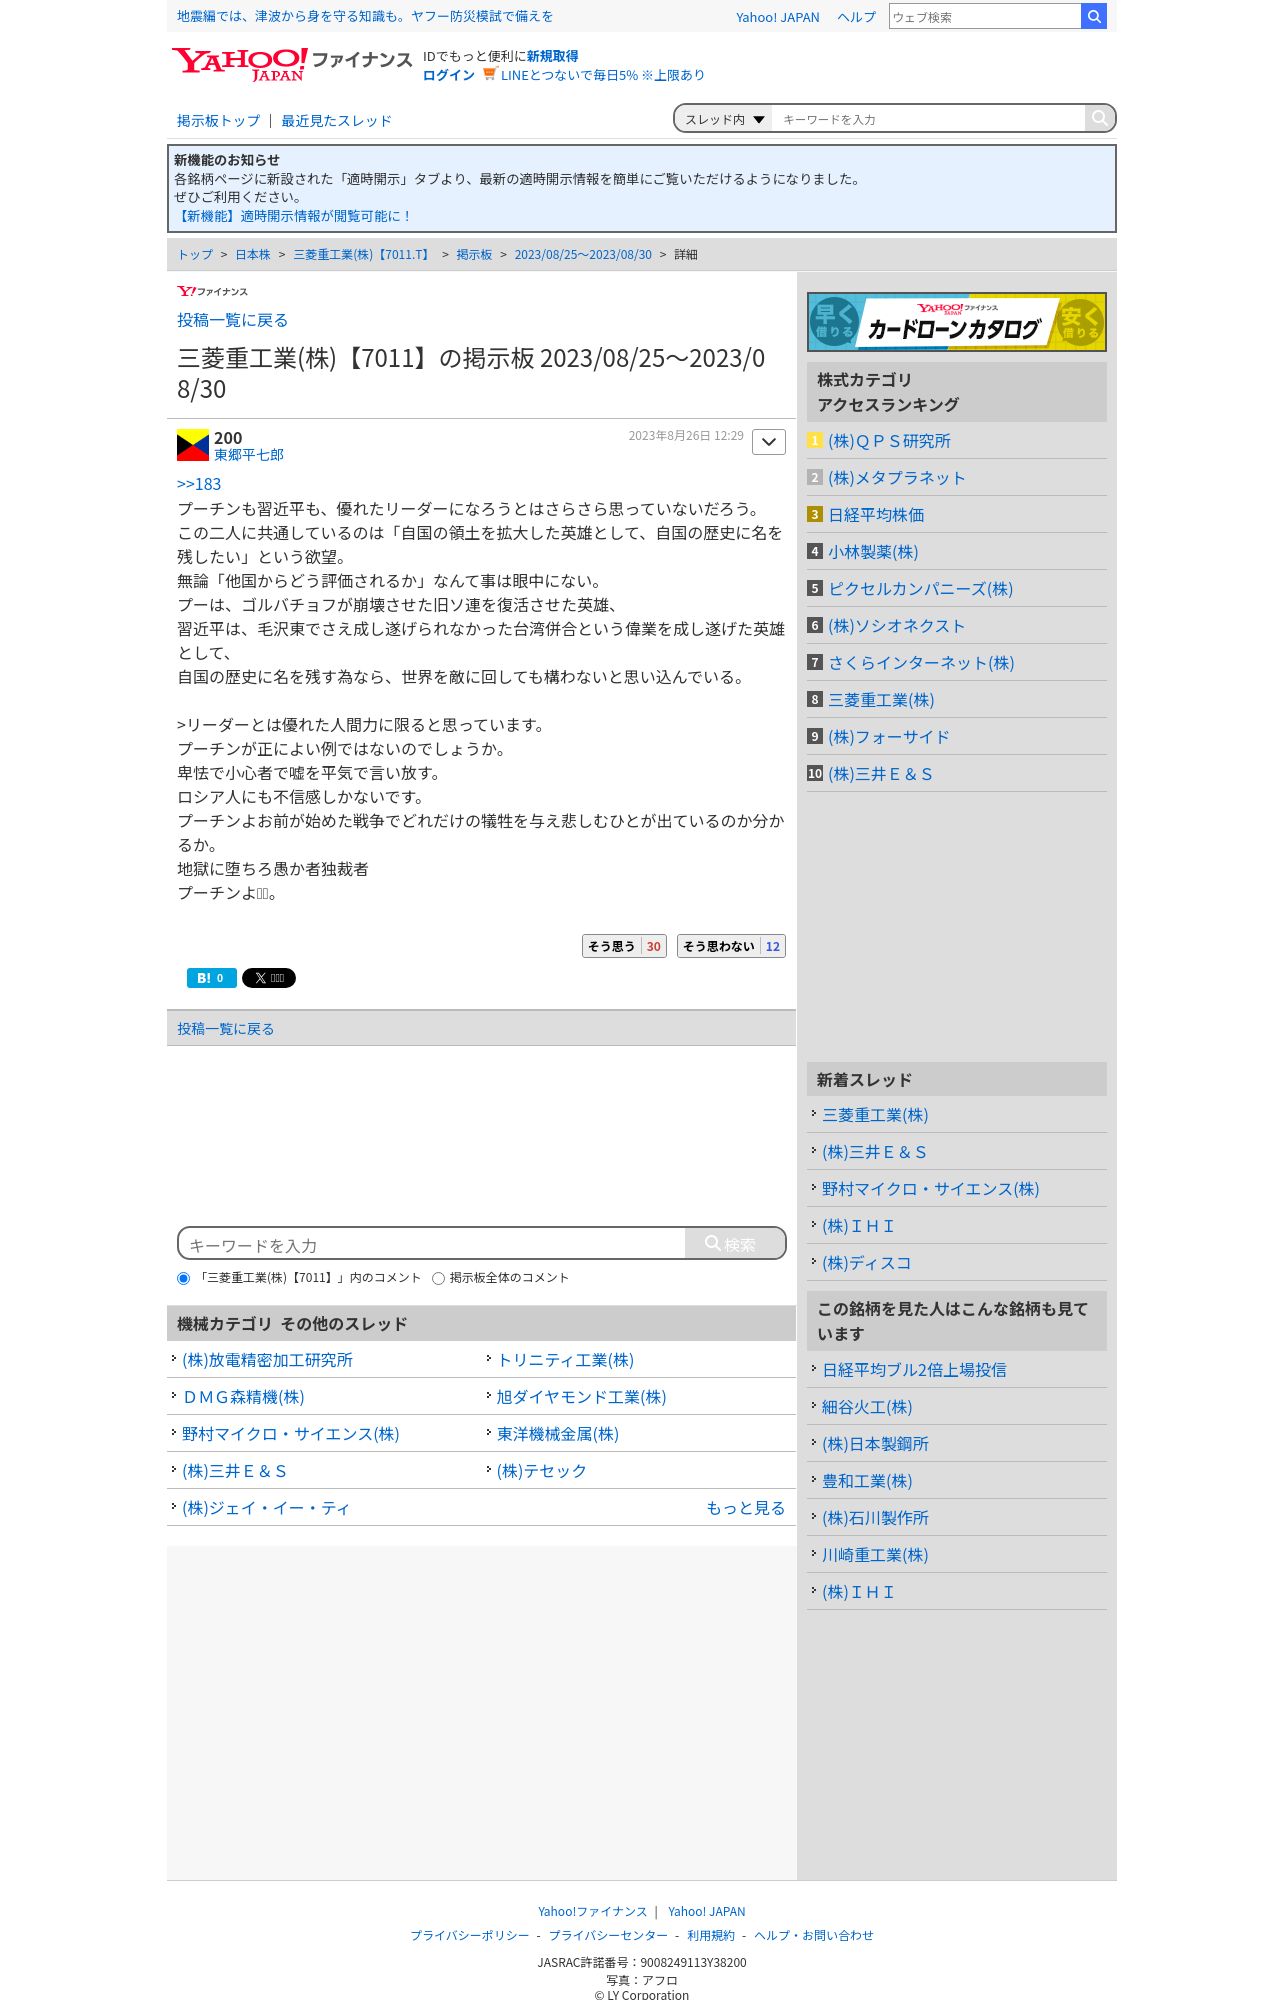The height and width of the screenshot is (2000, 1284).
Task: Select 掲示板全体のコメント radio button
Action: (x=438, y=1278)
